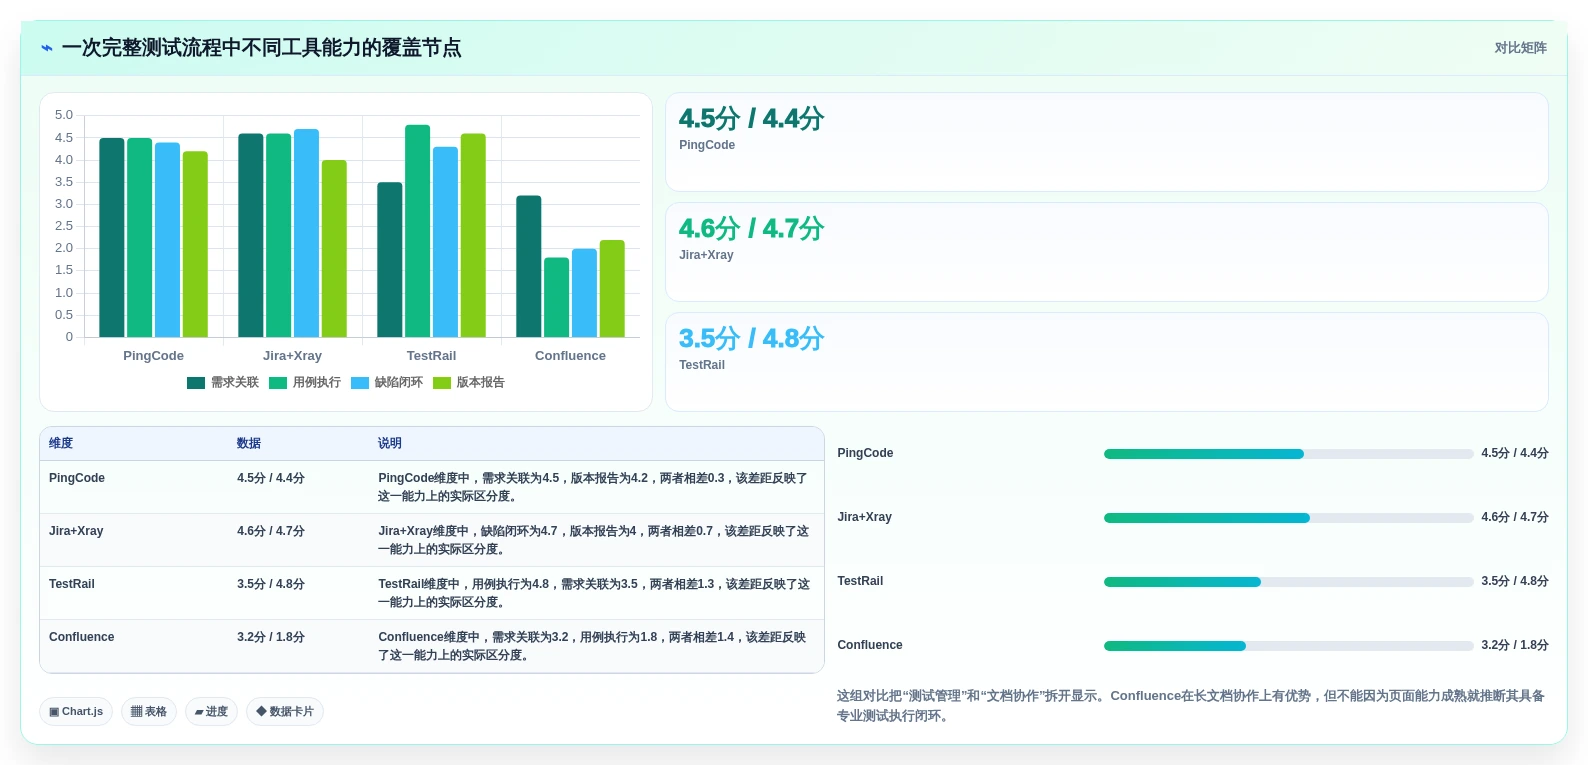Viewport: 1588px width, 765px height.
Task: Click the TestRail x-axis label on the chart
Action: point(431,356)
